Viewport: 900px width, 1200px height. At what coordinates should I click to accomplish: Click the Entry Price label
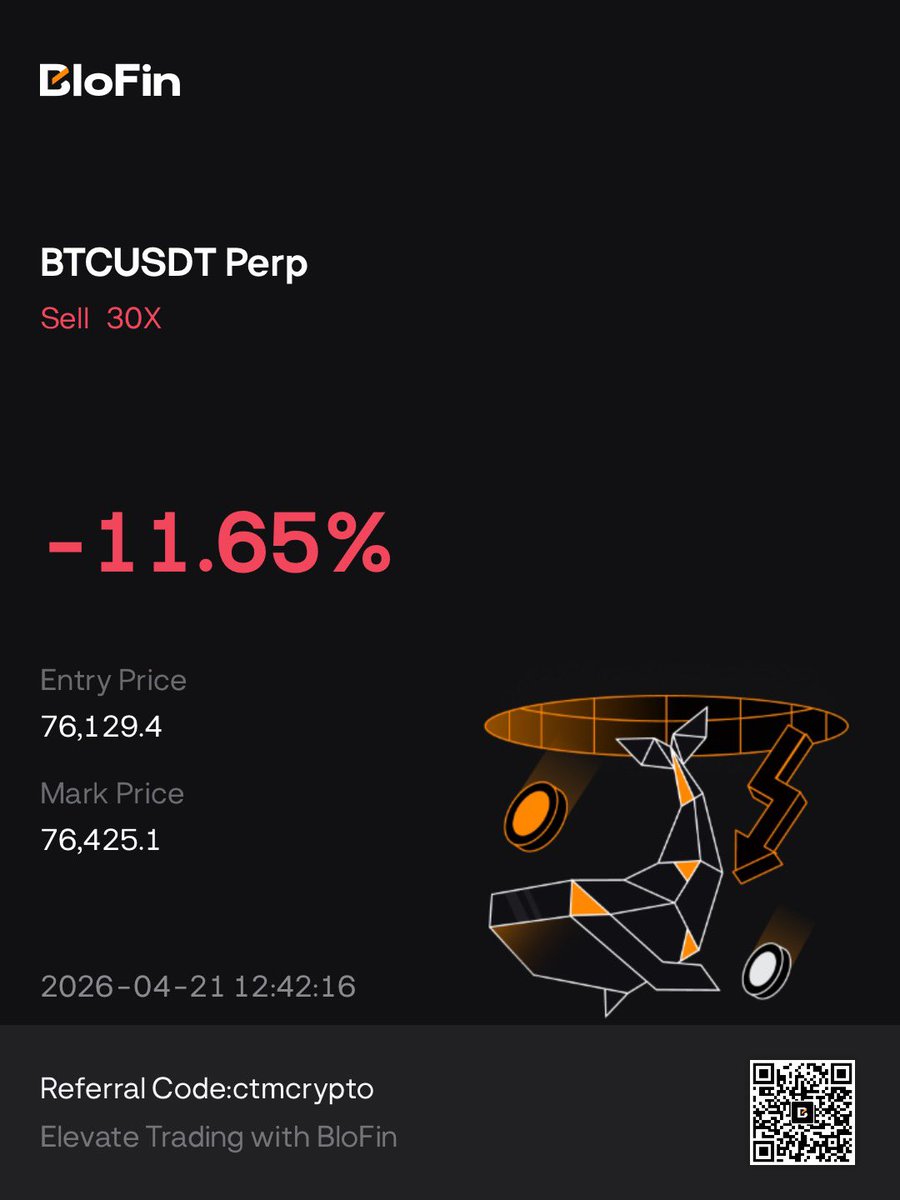click(x=113, y=680)
